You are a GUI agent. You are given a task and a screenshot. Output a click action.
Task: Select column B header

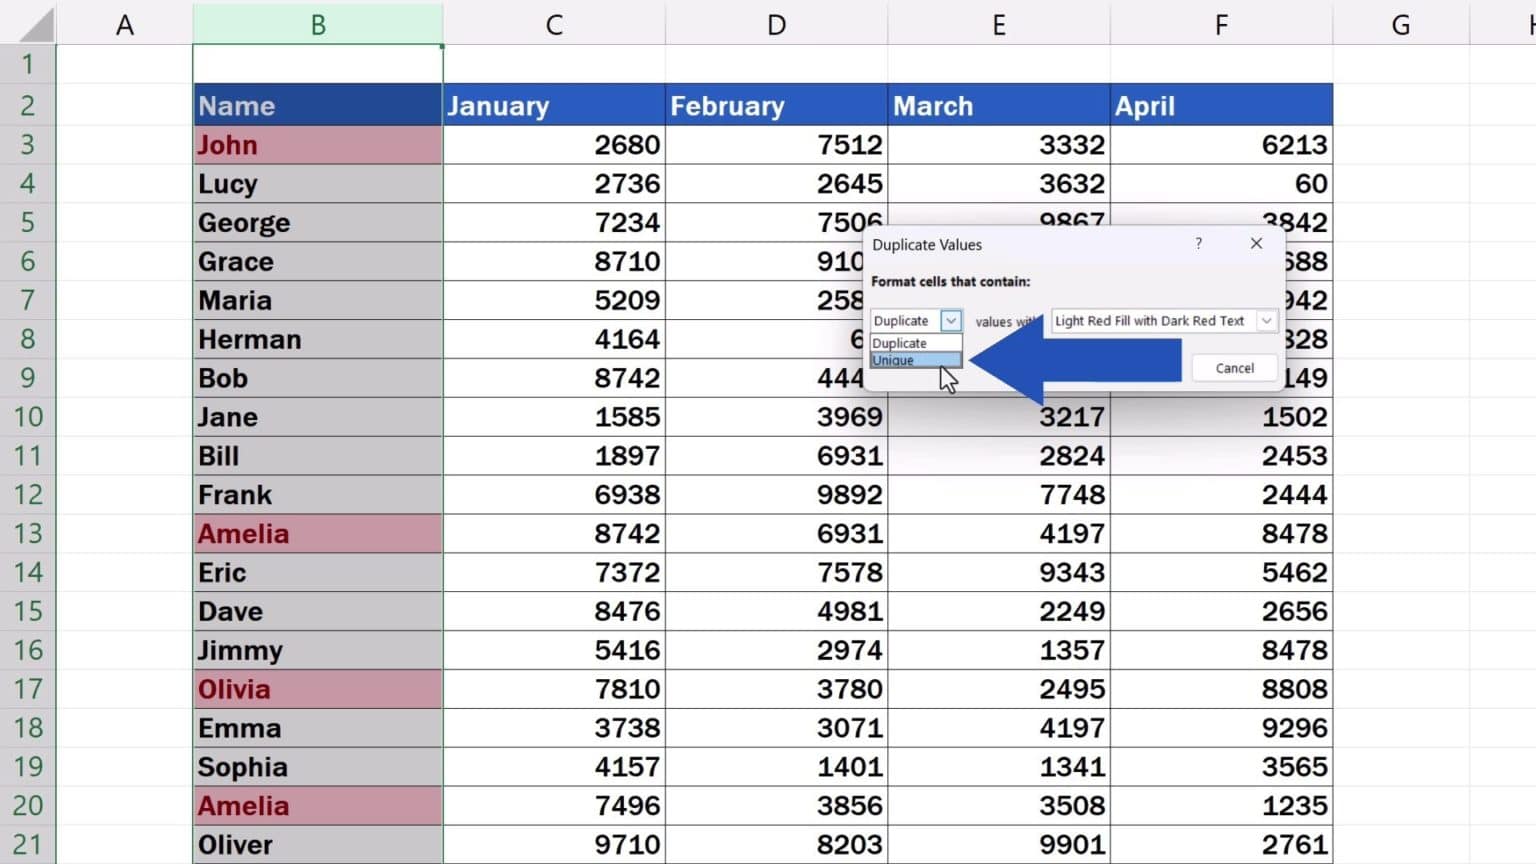[317, 24]
